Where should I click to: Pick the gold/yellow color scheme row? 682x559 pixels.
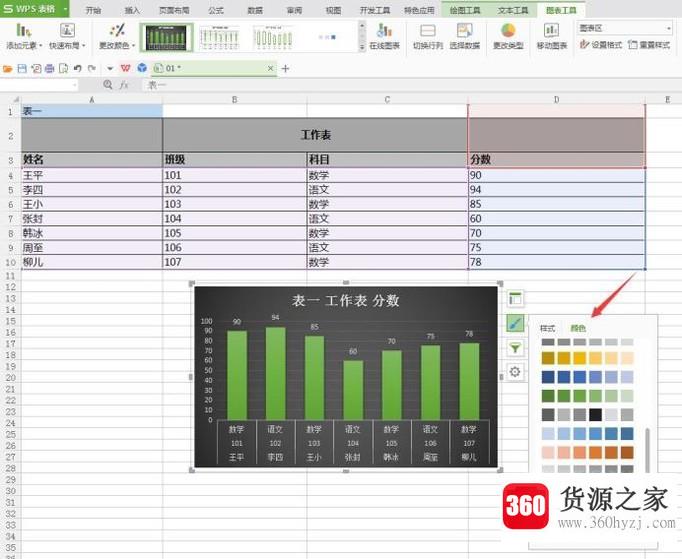pyautogui.click(x=587, y=358)
